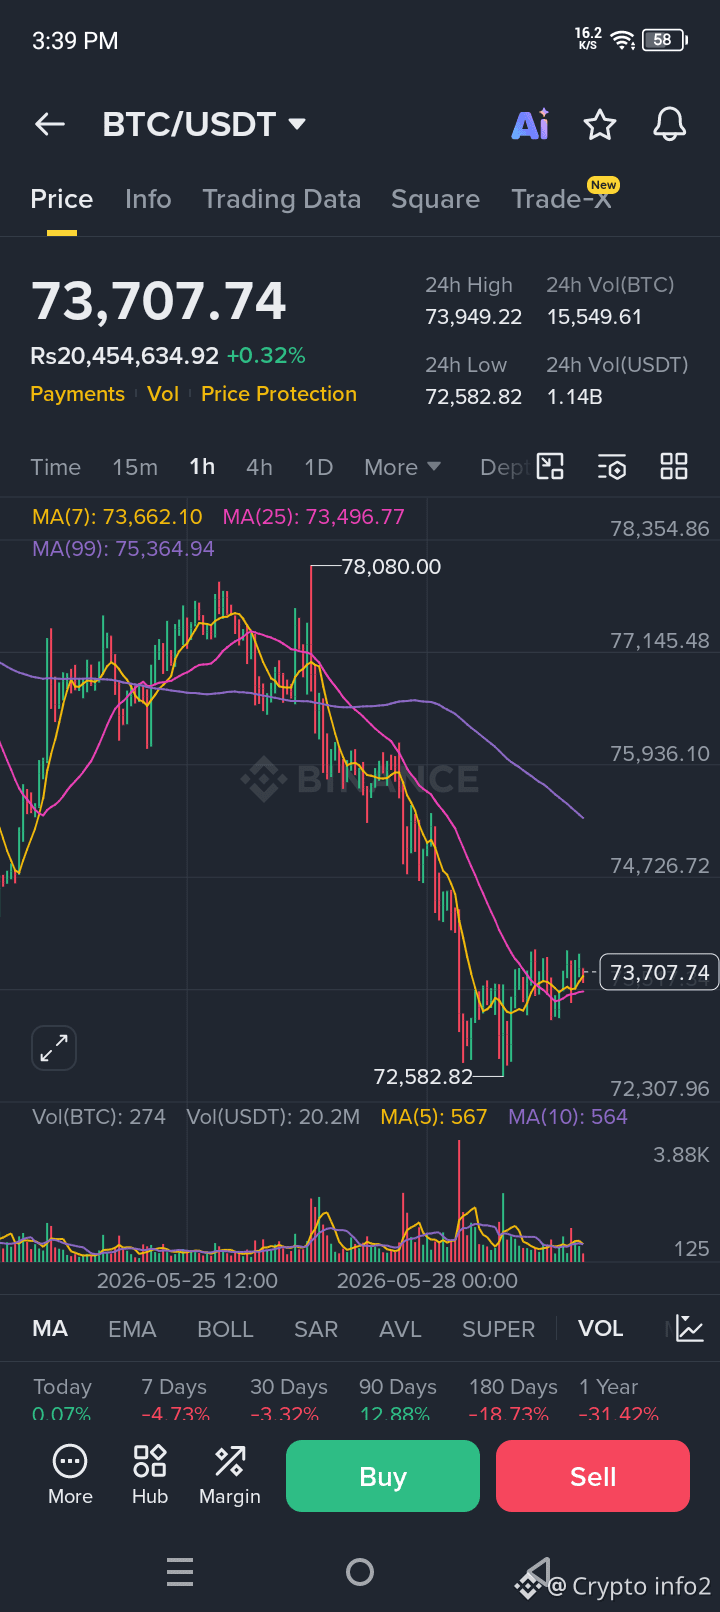Select the 1h chart interval
Image resolution: width=720 pixels, height=1612 pixels.
(x=202, y=467)
